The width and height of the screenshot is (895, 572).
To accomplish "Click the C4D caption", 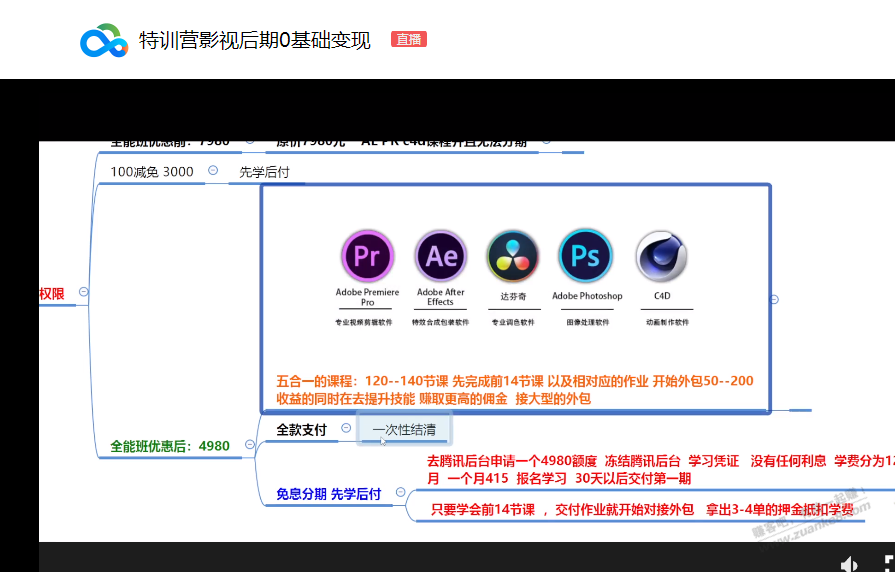I will [x=662, y=296].
